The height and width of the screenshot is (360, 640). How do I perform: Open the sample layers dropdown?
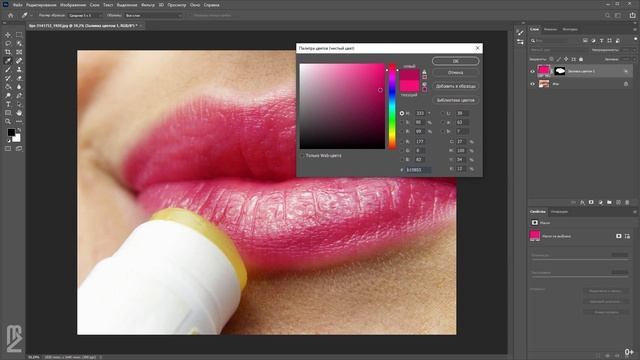tap(153, 16)
